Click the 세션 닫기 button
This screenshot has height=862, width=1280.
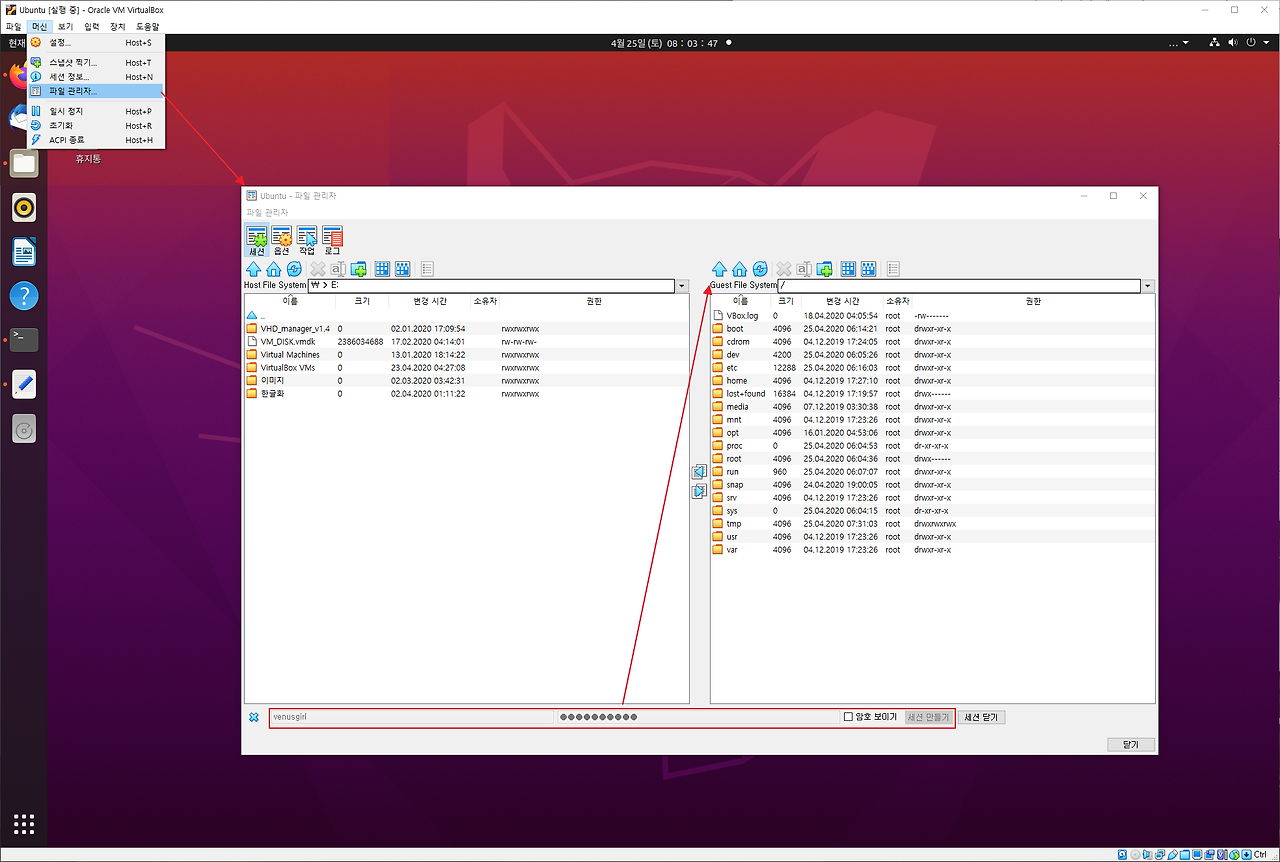click(x=982, y=717)
